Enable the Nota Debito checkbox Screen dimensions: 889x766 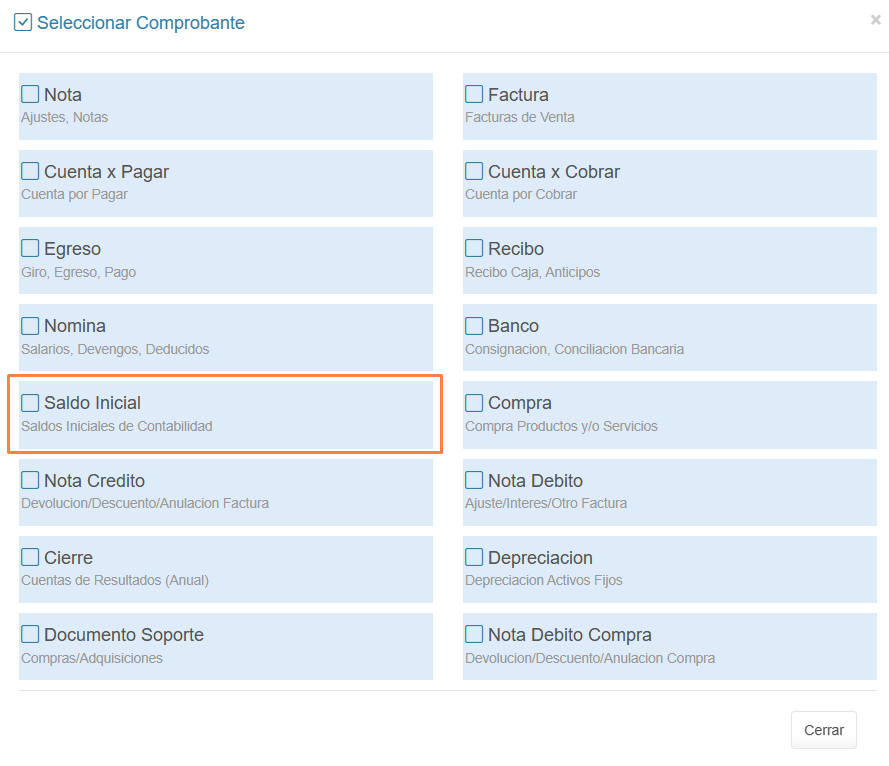(475, 481)
